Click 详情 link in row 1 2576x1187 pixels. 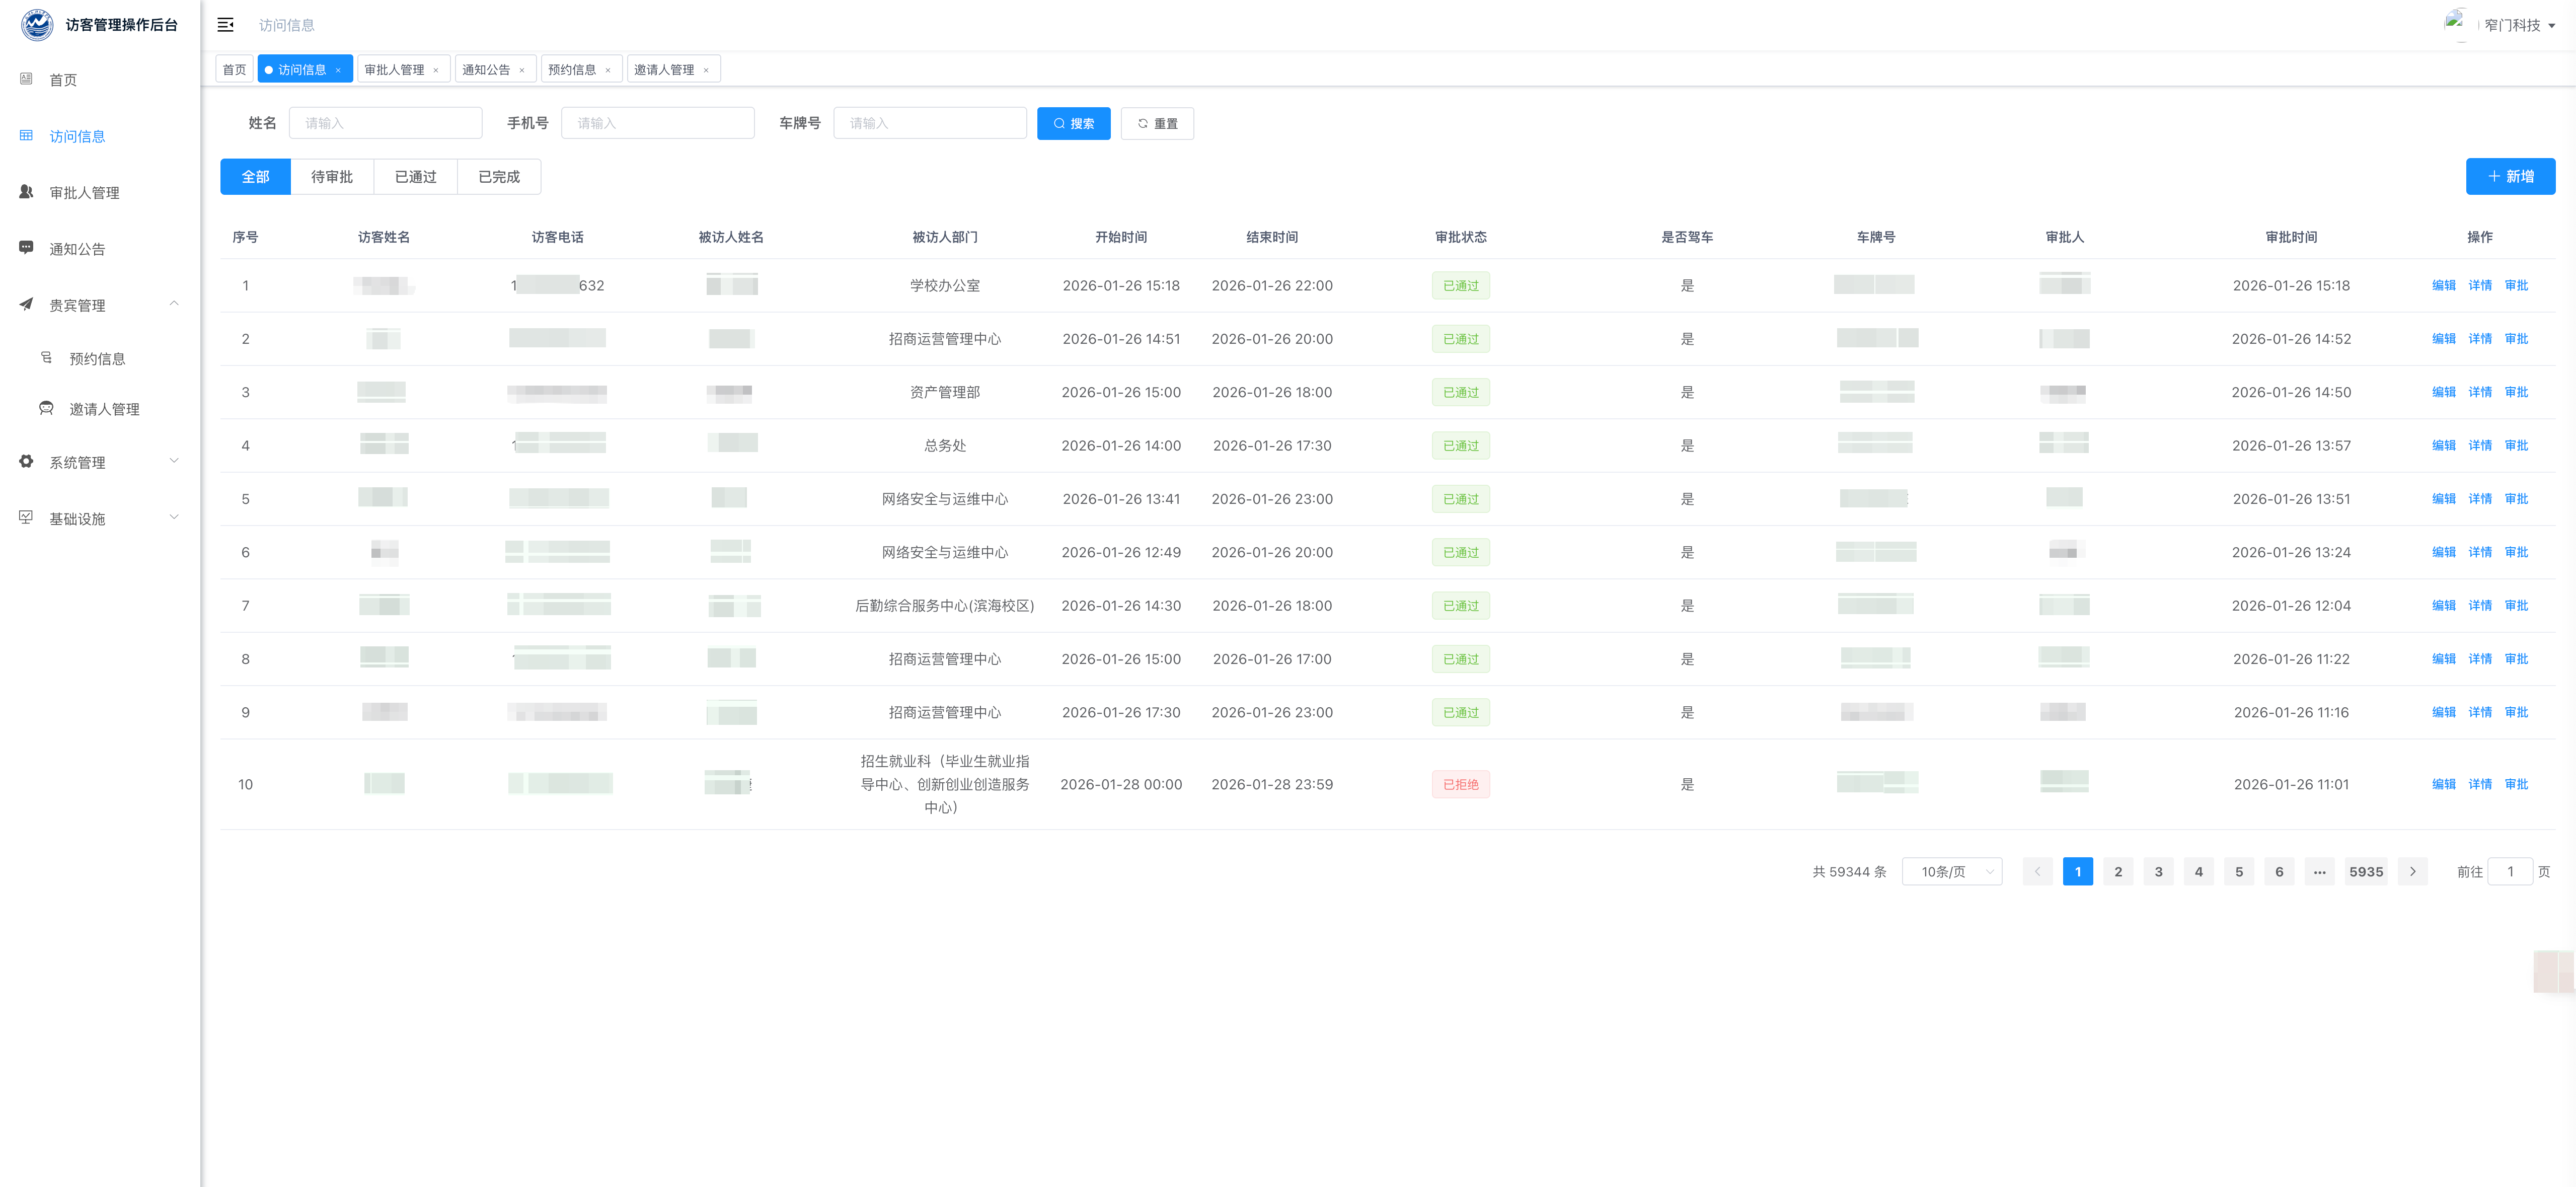2479,286
